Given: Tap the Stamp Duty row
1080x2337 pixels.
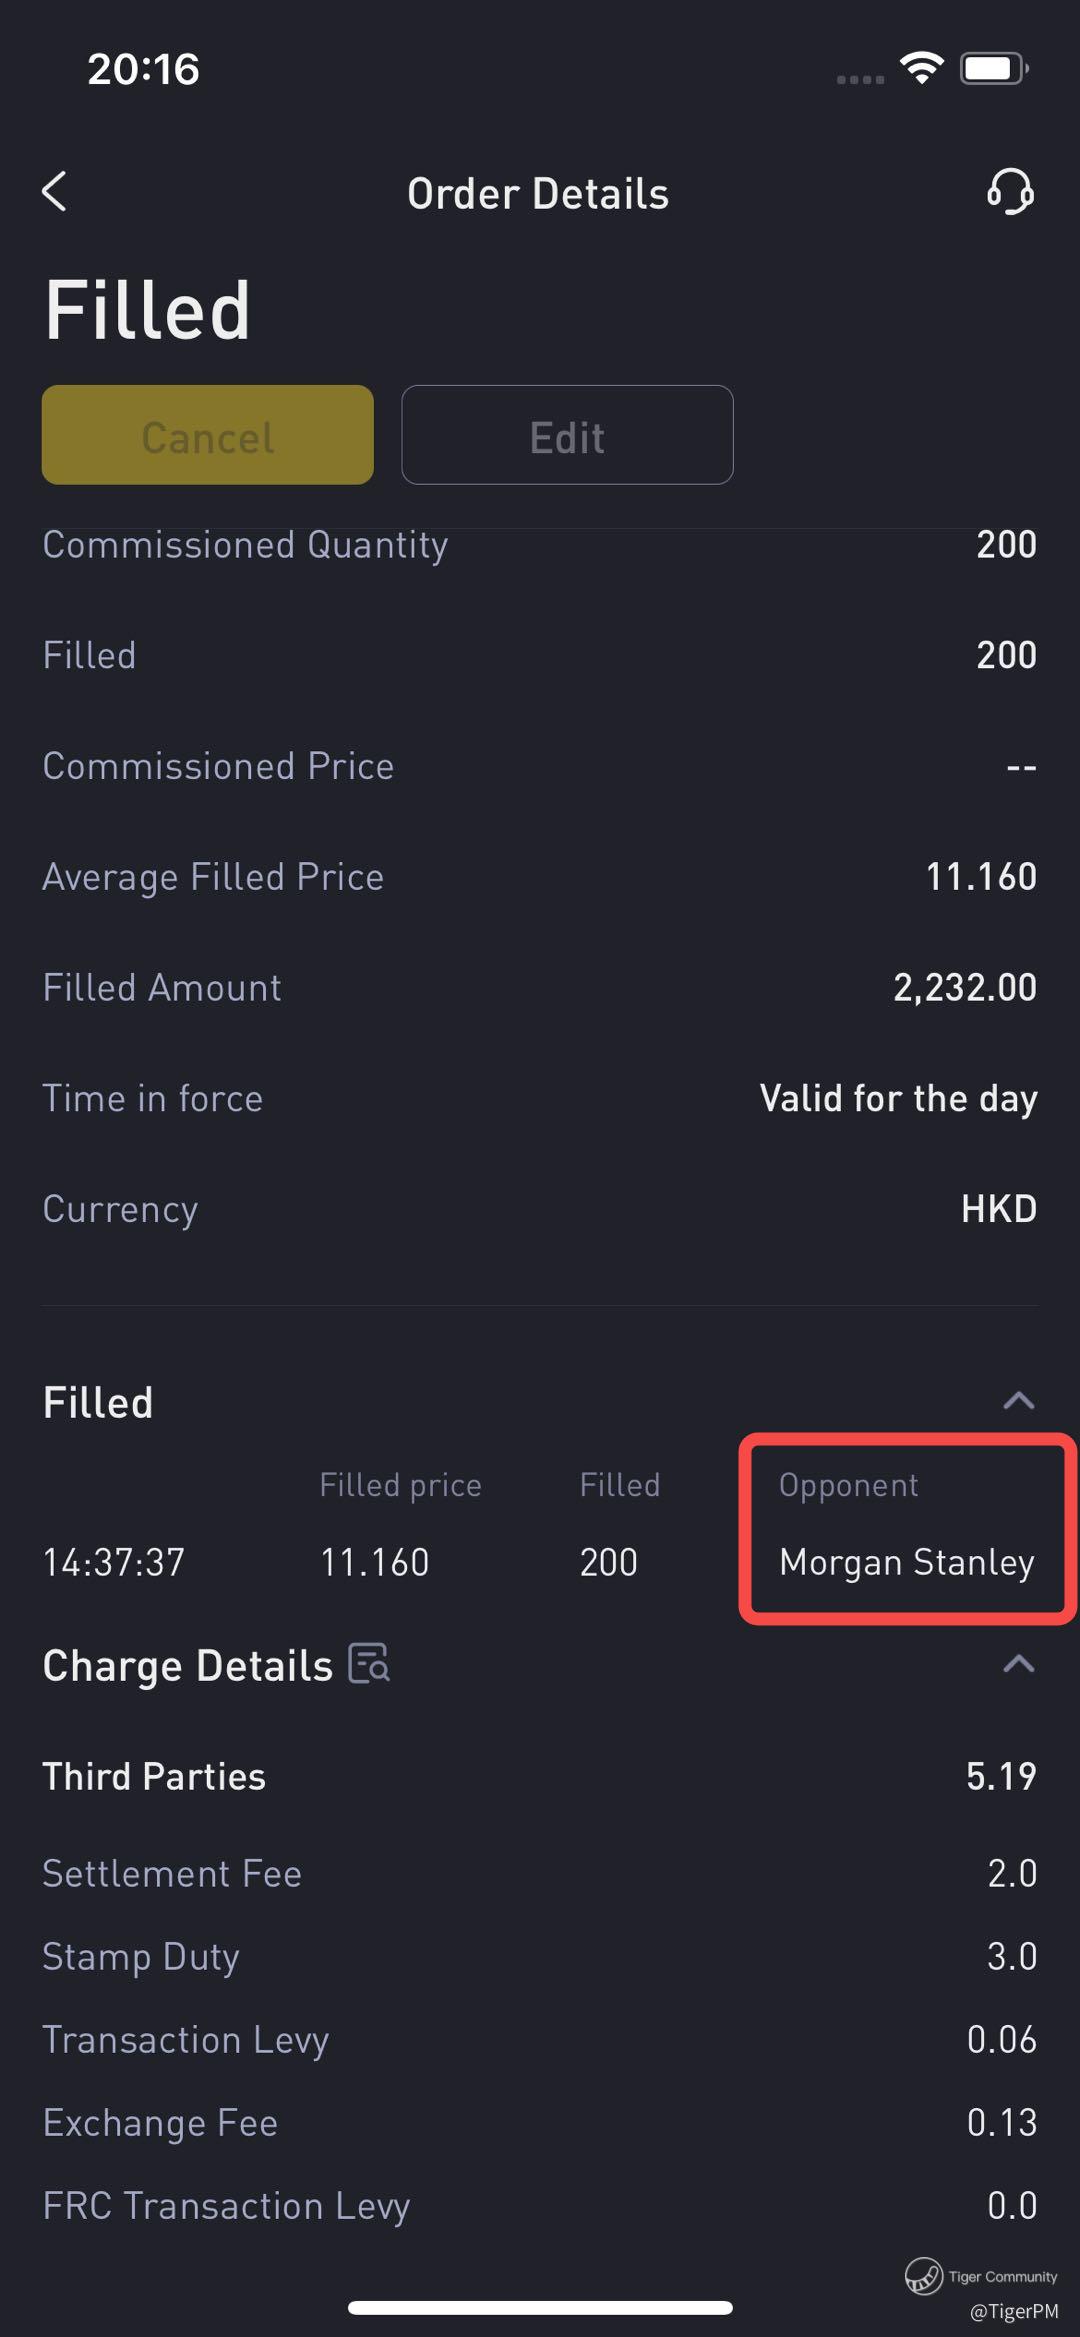Looking at the screenshot, I should tap(540, 1956).
